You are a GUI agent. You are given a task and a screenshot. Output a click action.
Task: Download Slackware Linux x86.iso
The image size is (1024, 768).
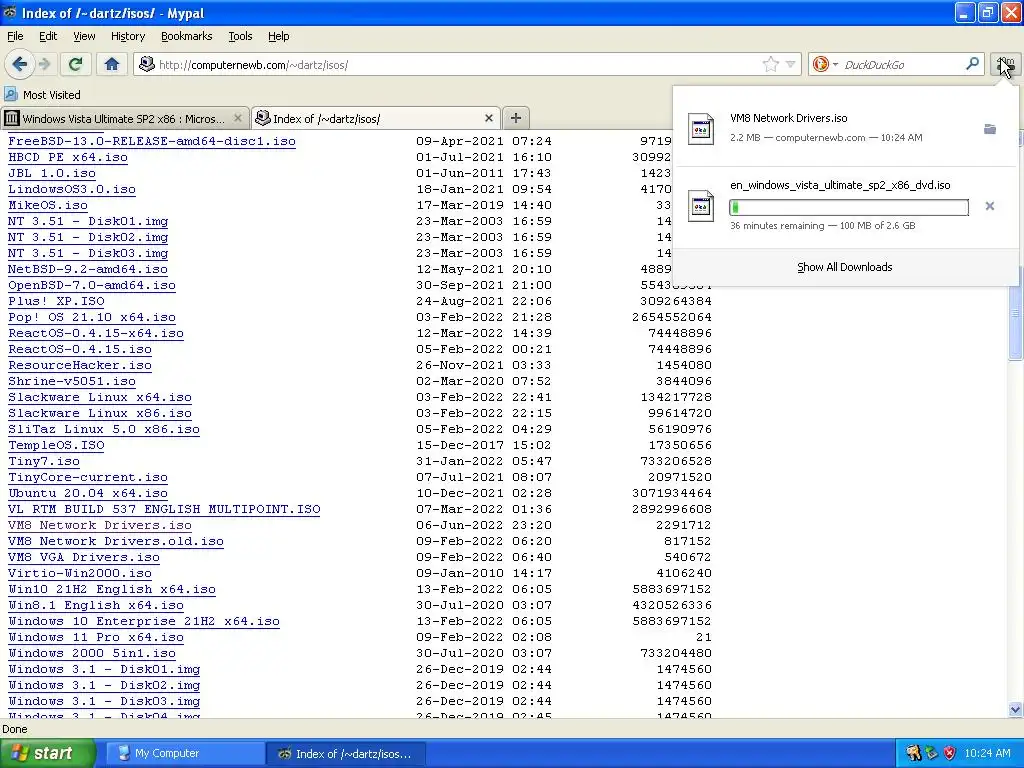point(100,413)
